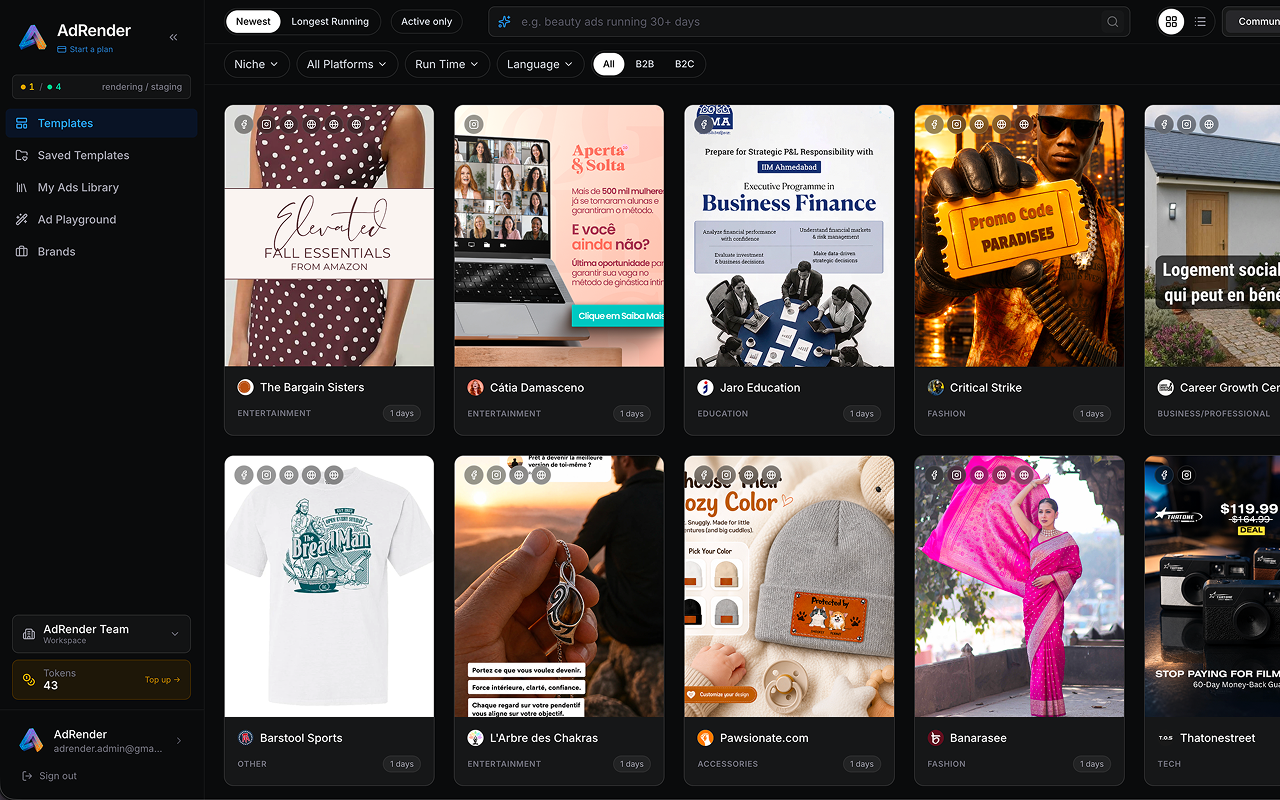This screenshot has height=800, width=1280.
Task: Open Ad Playground in the sidebar
Action: (x=101, y=219)
